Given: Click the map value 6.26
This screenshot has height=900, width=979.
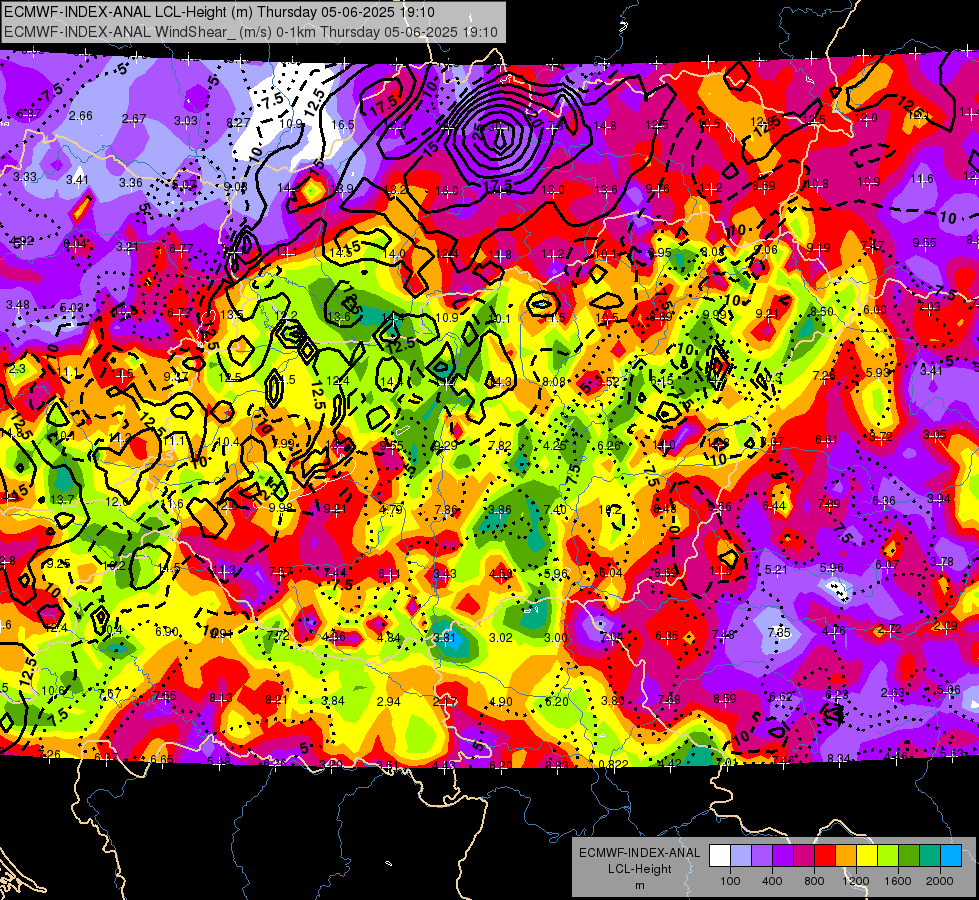Looking at the screenshot, I should (x=609, y=445).
